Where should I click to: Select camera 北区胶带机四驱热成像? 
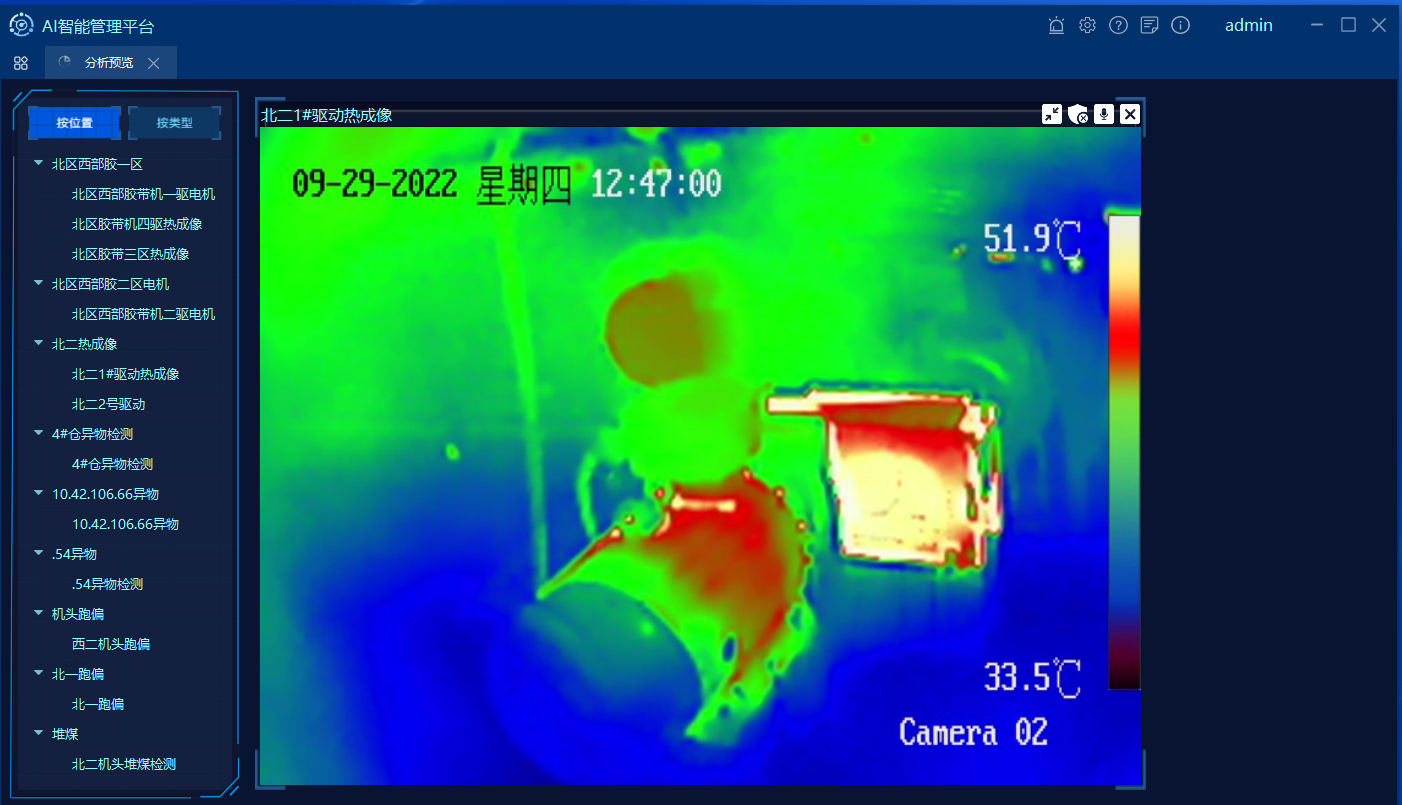[137, 224]
